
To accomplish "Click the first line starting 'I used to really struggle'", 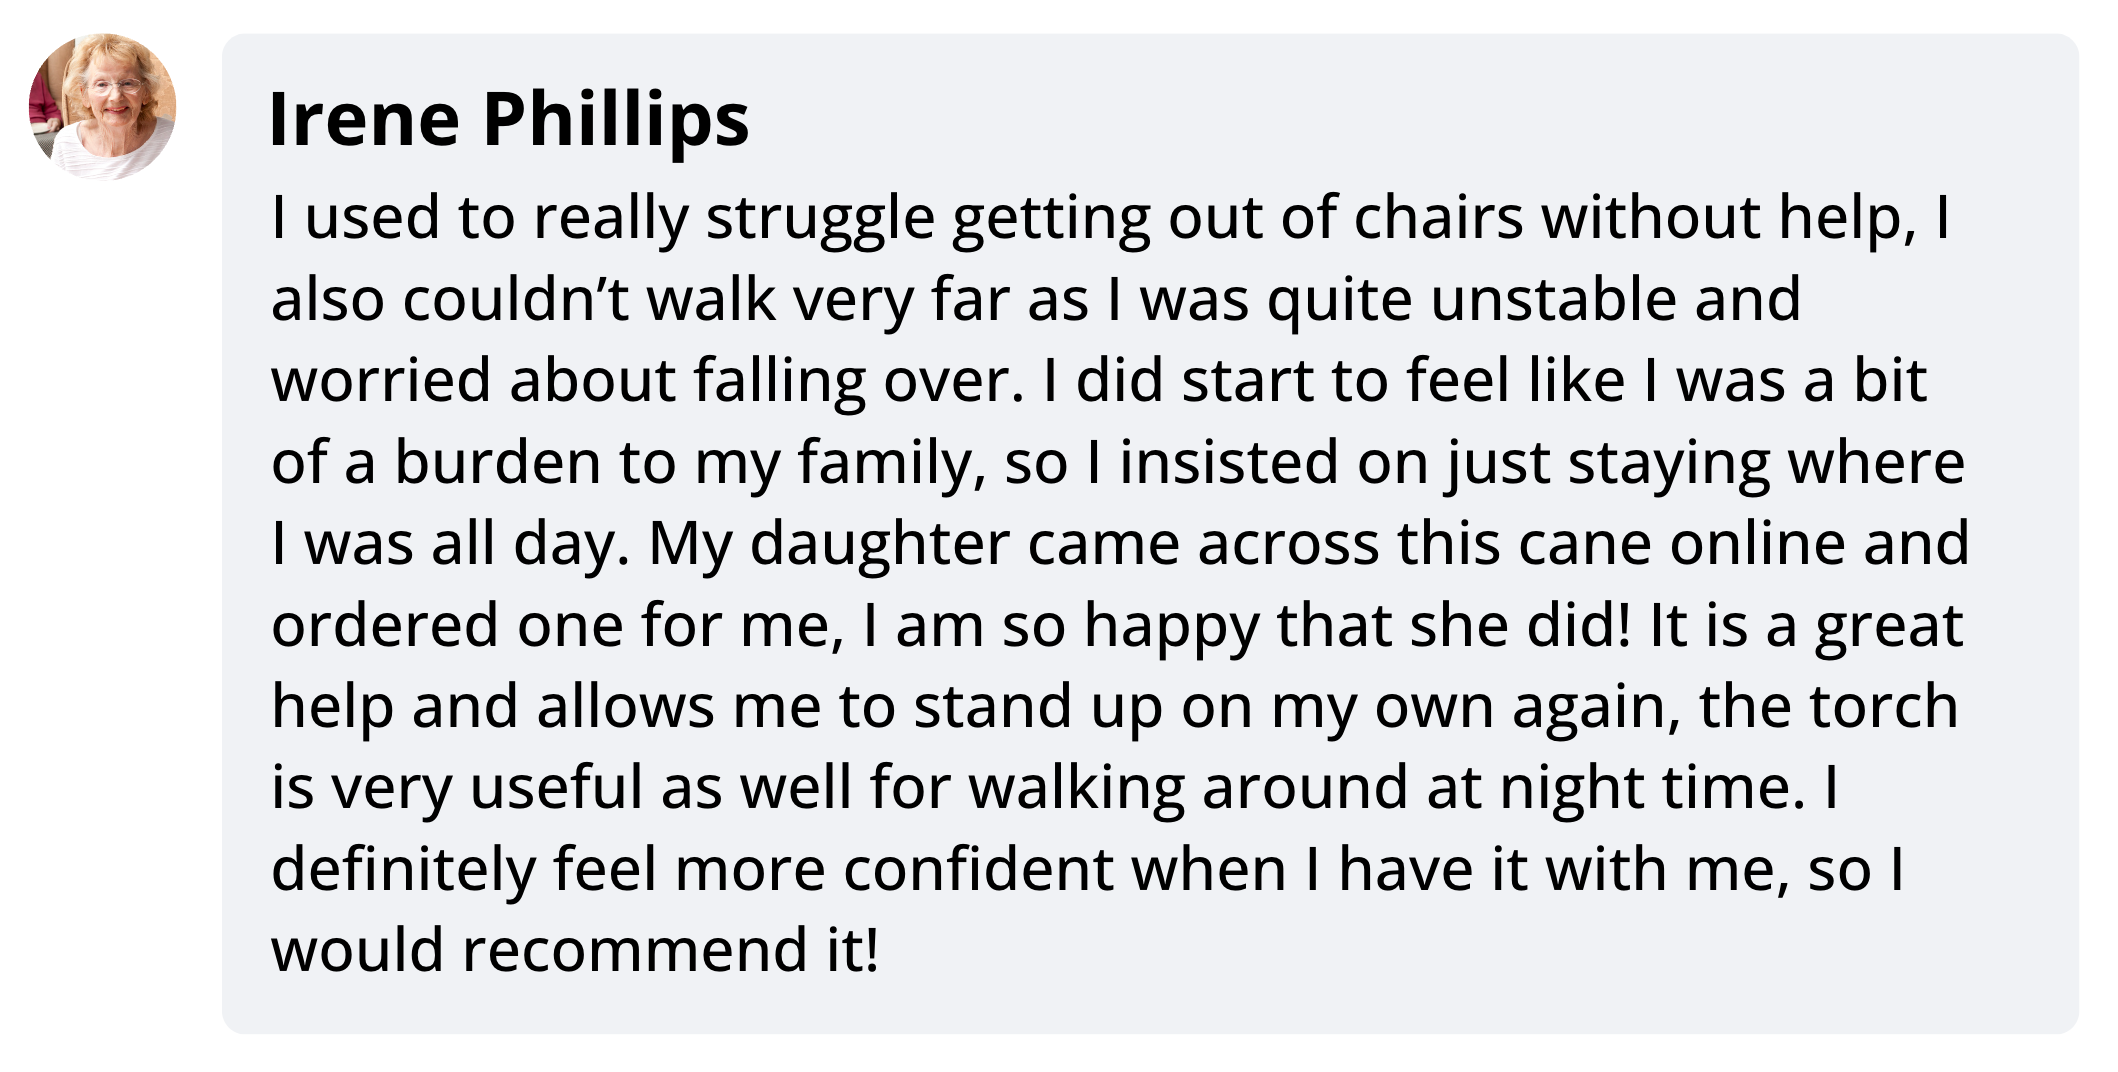I will (1110, 217).
